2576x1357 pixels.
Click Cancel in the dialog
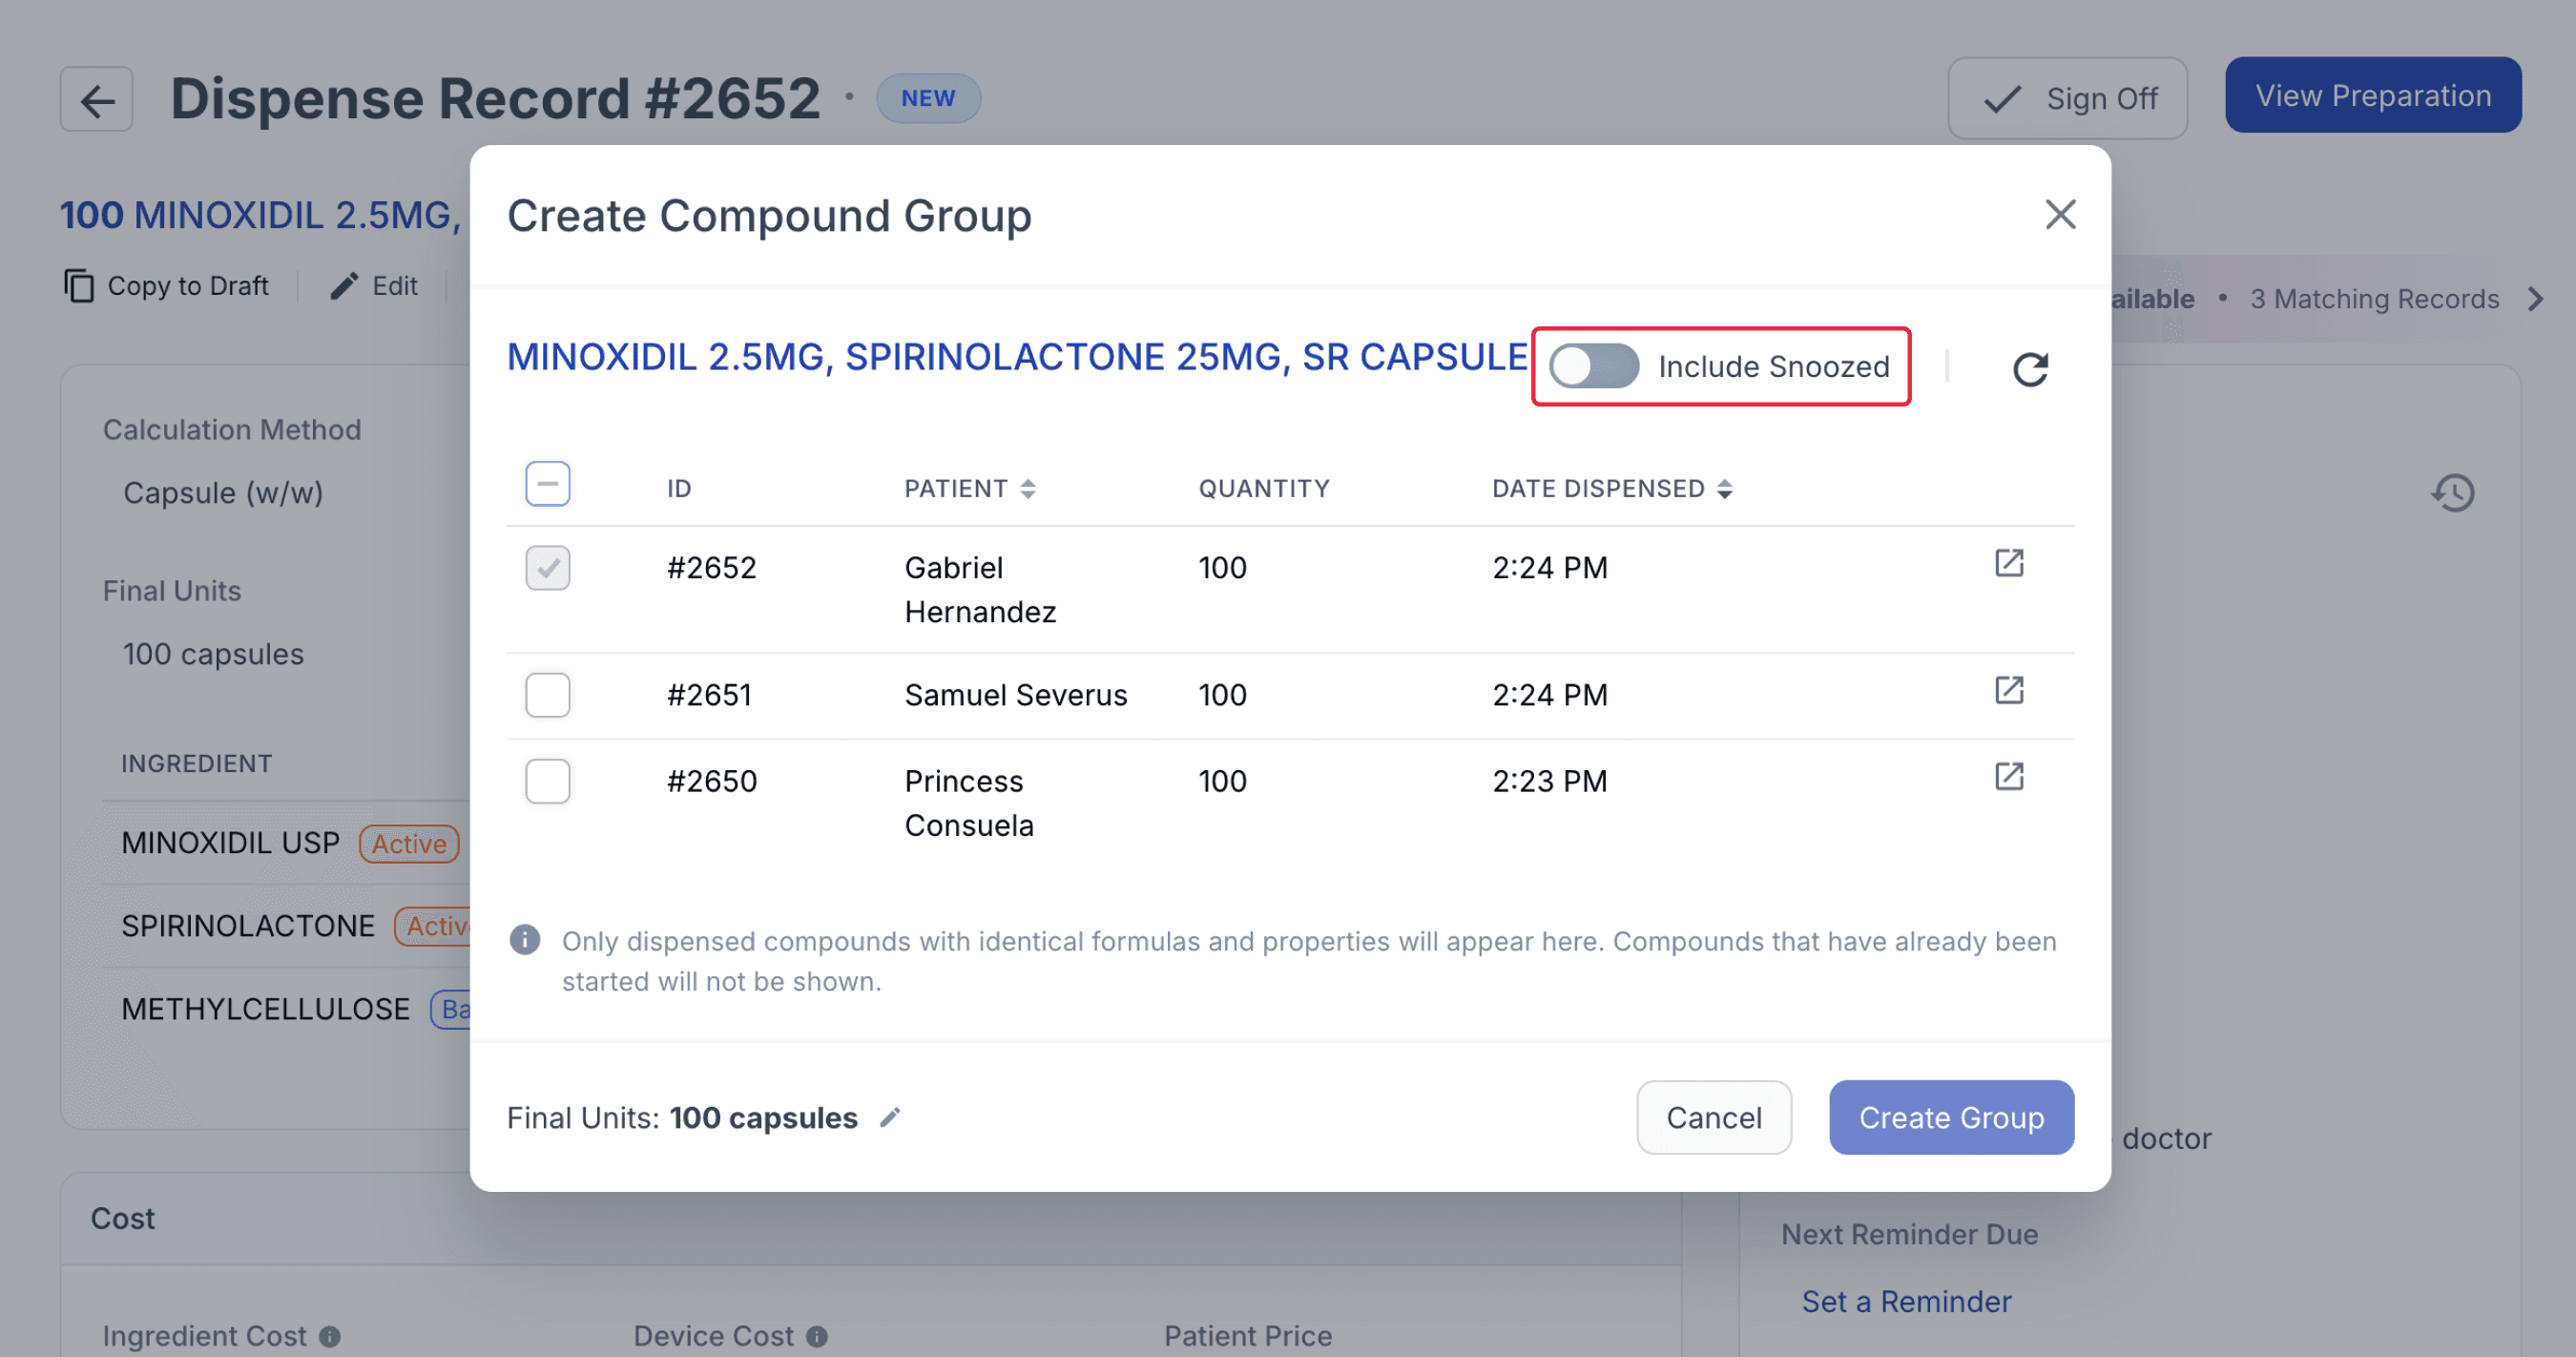pos(1714,1117)
